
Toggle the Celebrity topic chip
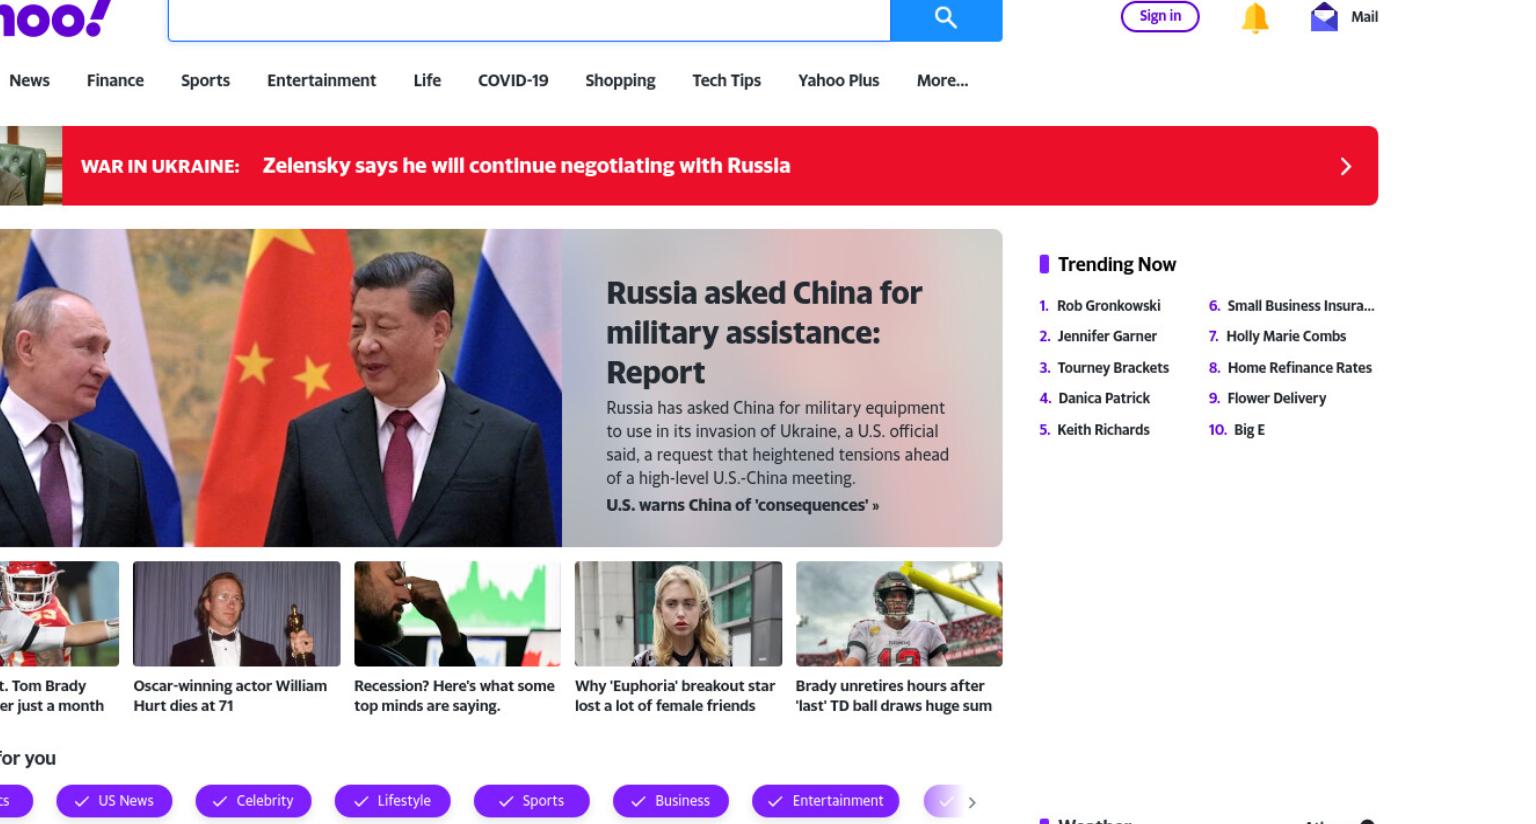(x=253, y=801)
